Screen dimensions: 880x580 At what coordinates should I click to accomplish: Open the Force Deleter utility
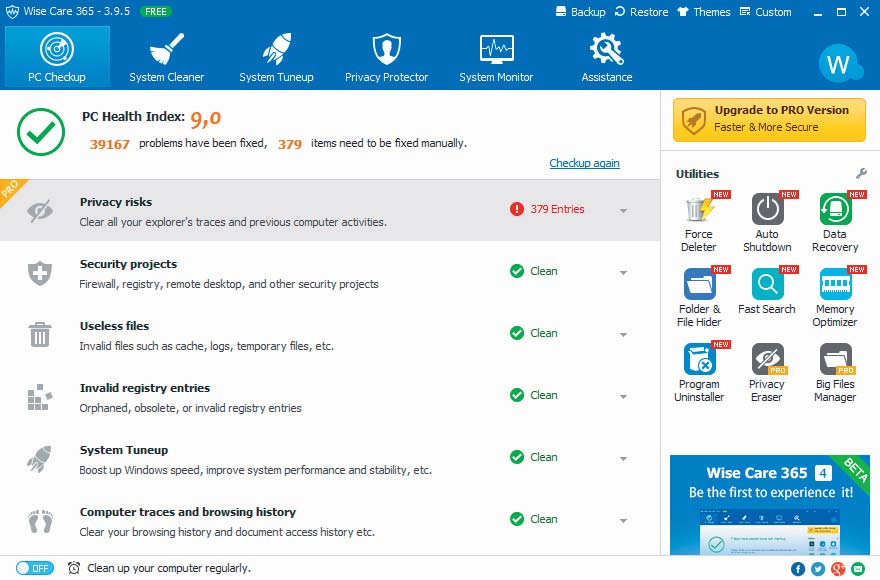tap(699, 222)
